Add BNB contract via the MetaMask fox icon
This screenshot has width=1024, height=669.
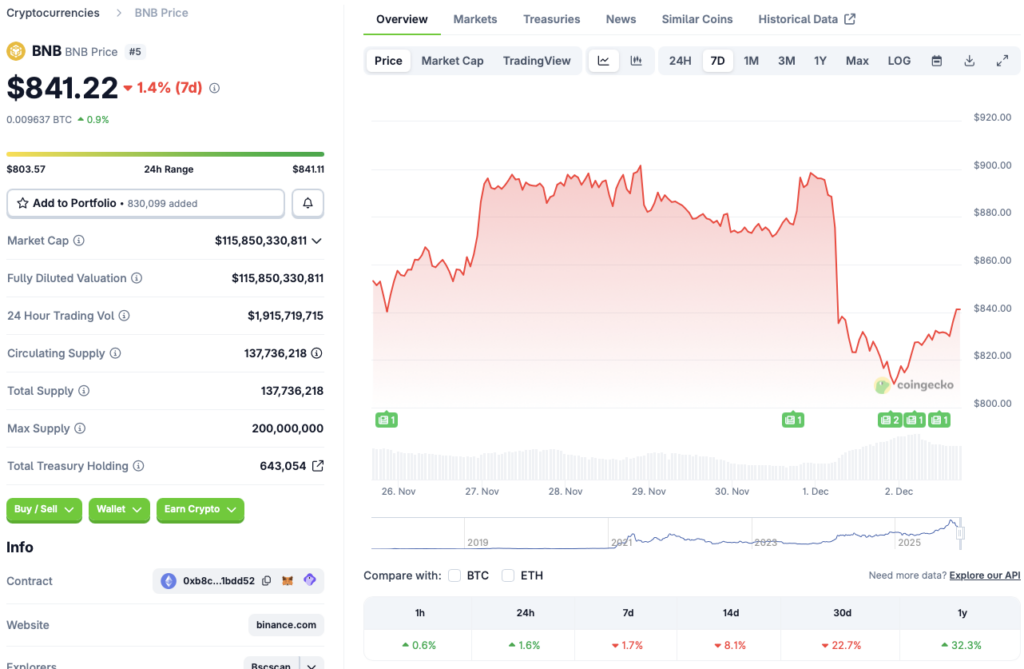pos(285,581)
